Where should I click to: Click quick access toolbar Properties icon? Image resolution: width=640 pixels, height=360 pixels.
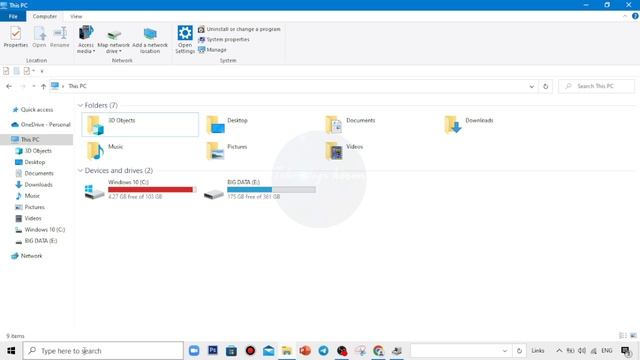(x=6, y=71)
